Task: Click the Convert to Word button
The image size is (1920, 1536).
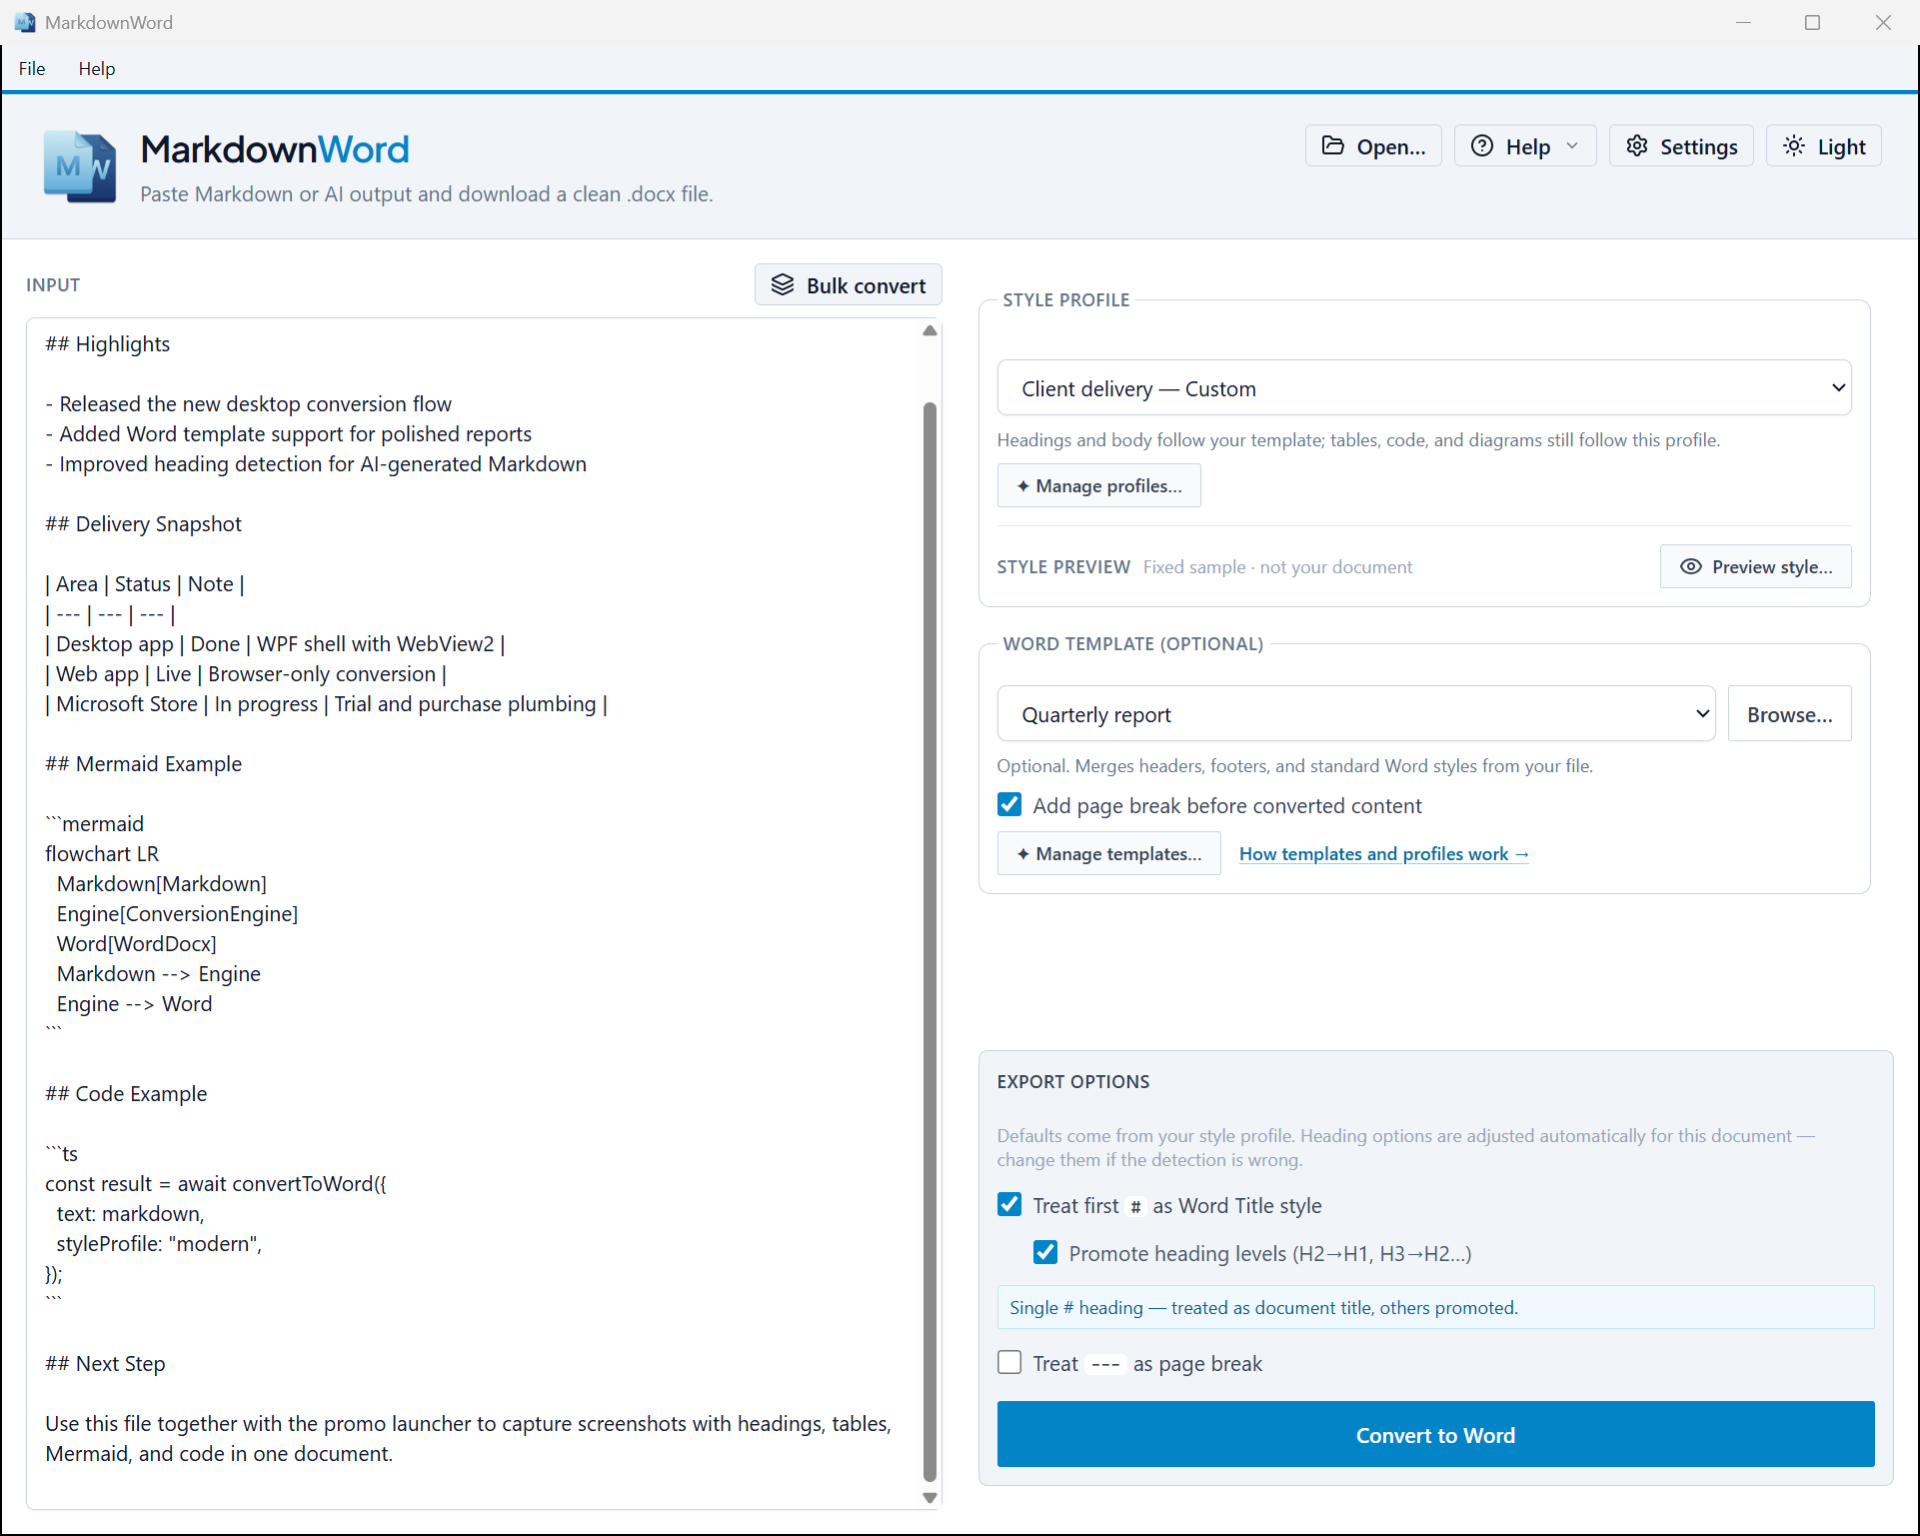Action: [x=1435, y=1434]
